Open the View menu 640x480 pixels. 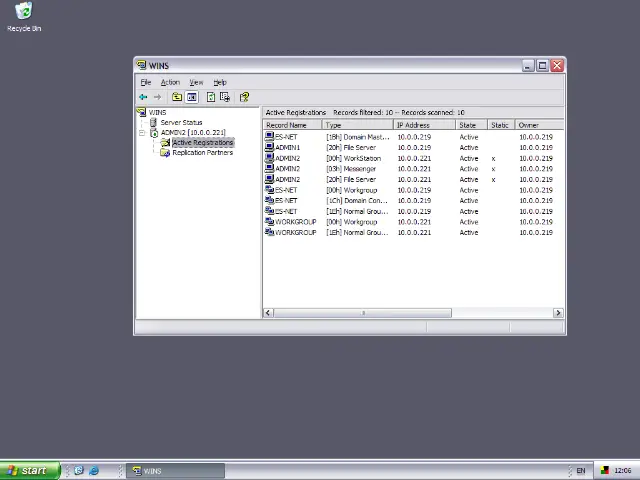[196, 82]
